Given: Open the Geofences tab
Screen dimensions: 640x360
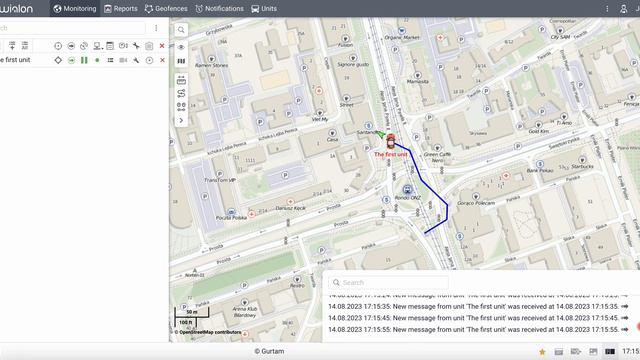Looking at the screenshot, I should coord(166,9).
